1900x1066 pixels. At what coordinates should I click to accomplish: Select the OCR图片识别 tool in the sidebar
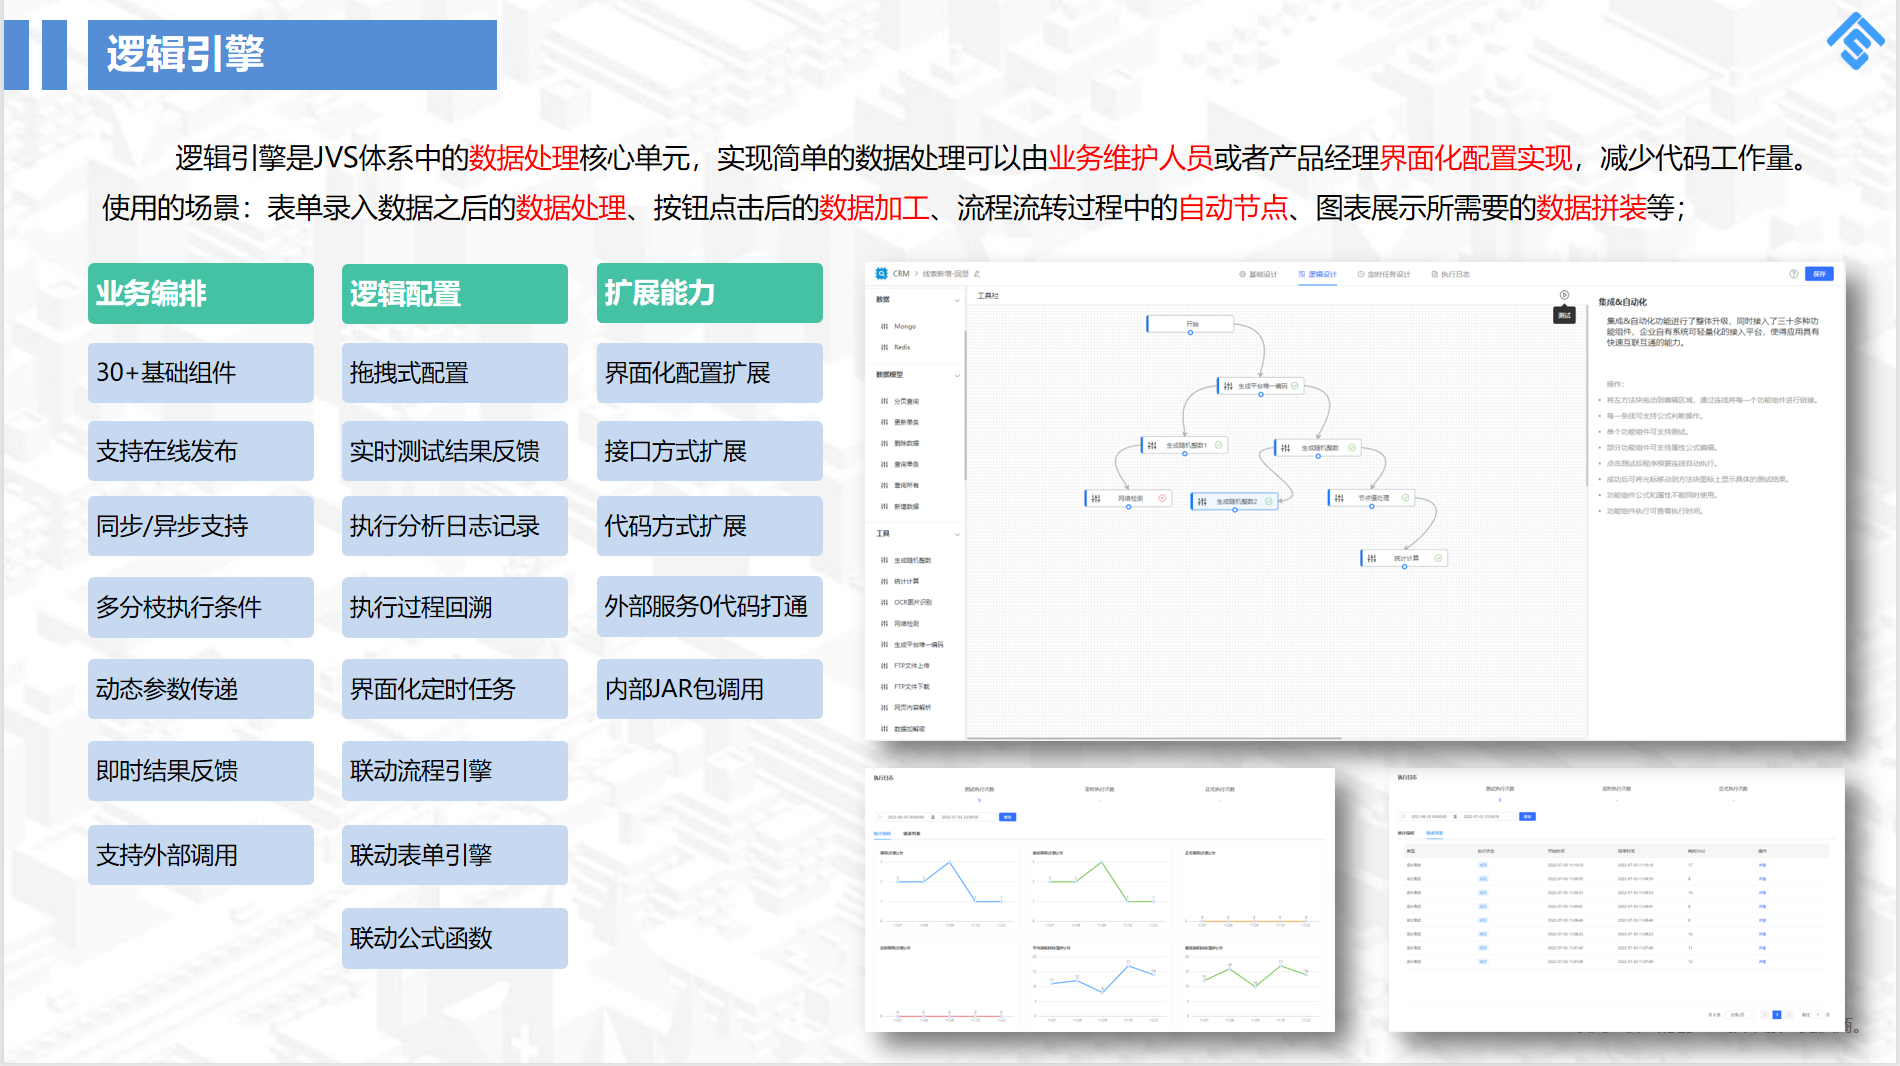pyautogui.click(x=906, y=602)
